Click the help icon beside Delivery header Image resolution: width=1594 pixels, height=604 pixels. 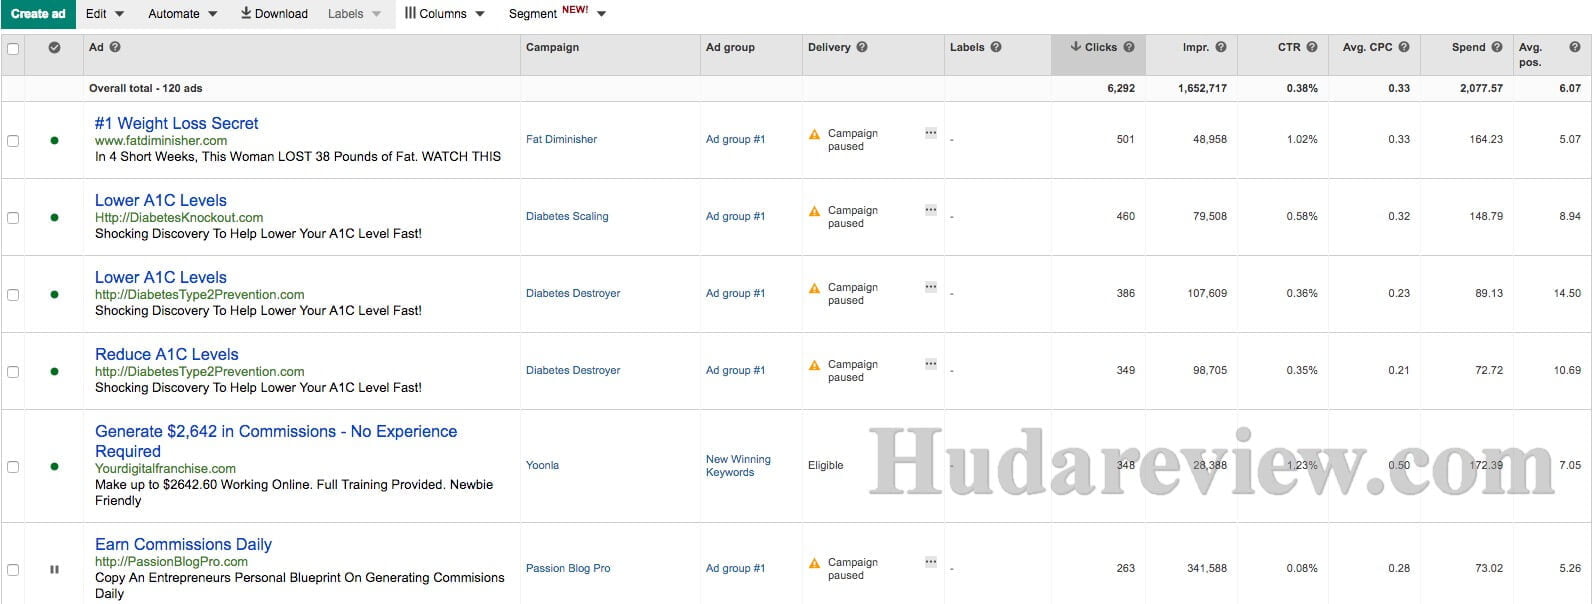tap(862, 47)
